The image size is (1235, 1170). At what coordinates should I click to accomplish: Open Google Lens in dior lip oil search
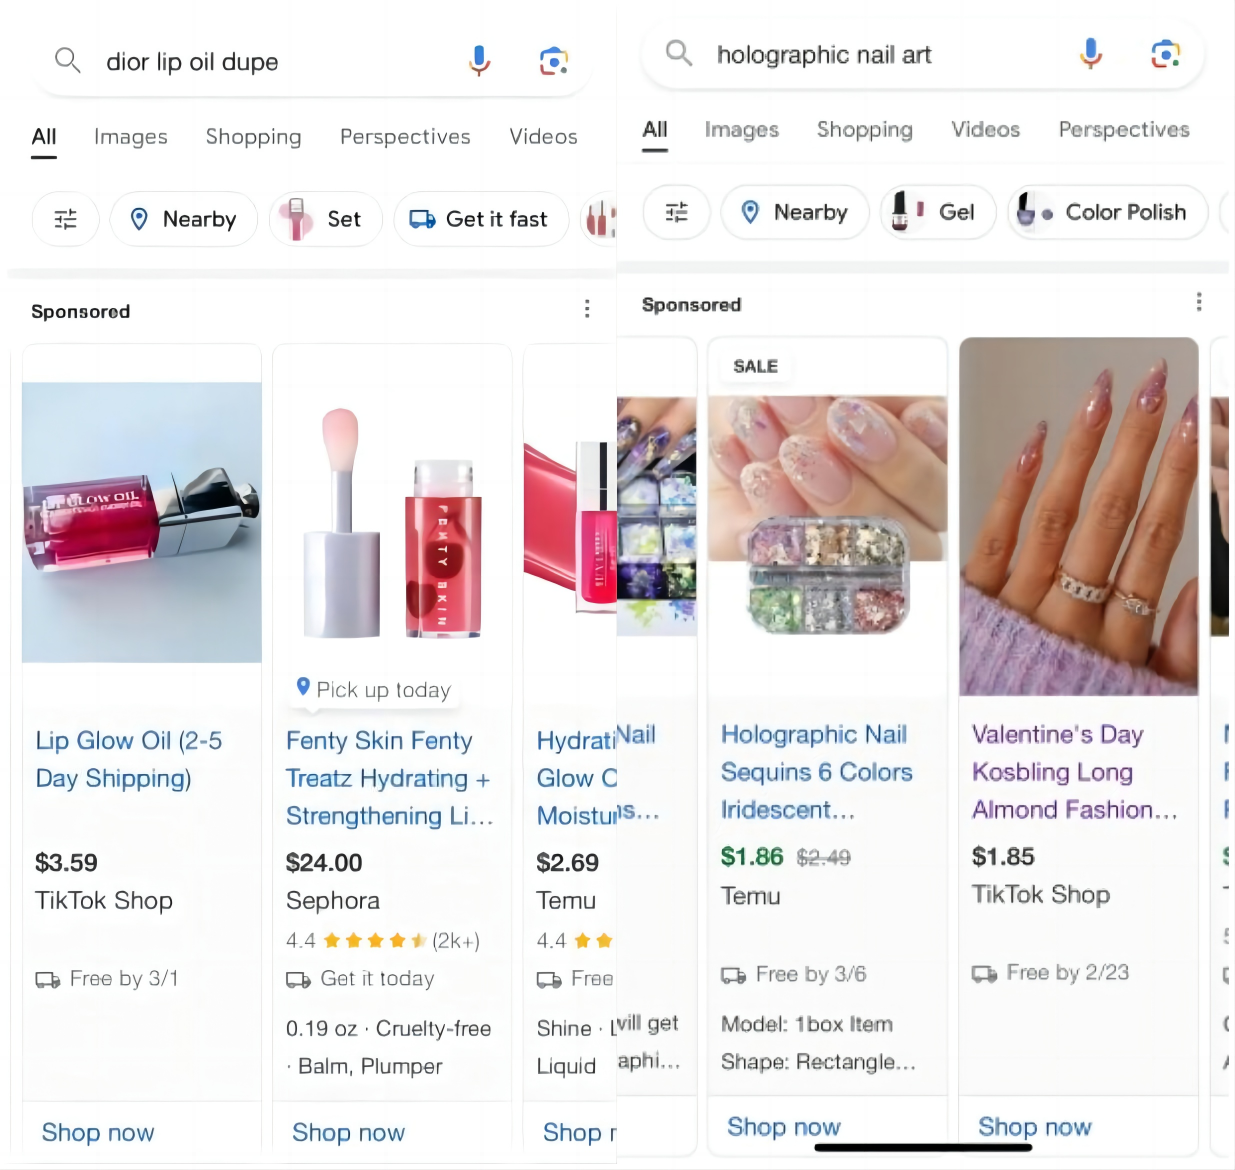[553, 62]
